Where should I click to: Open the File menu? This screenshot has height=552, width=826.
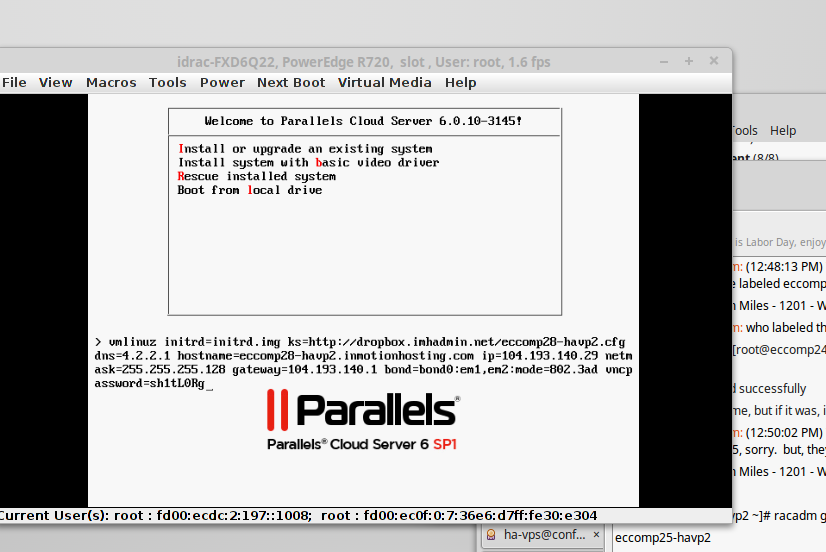[x=14, y=82]
